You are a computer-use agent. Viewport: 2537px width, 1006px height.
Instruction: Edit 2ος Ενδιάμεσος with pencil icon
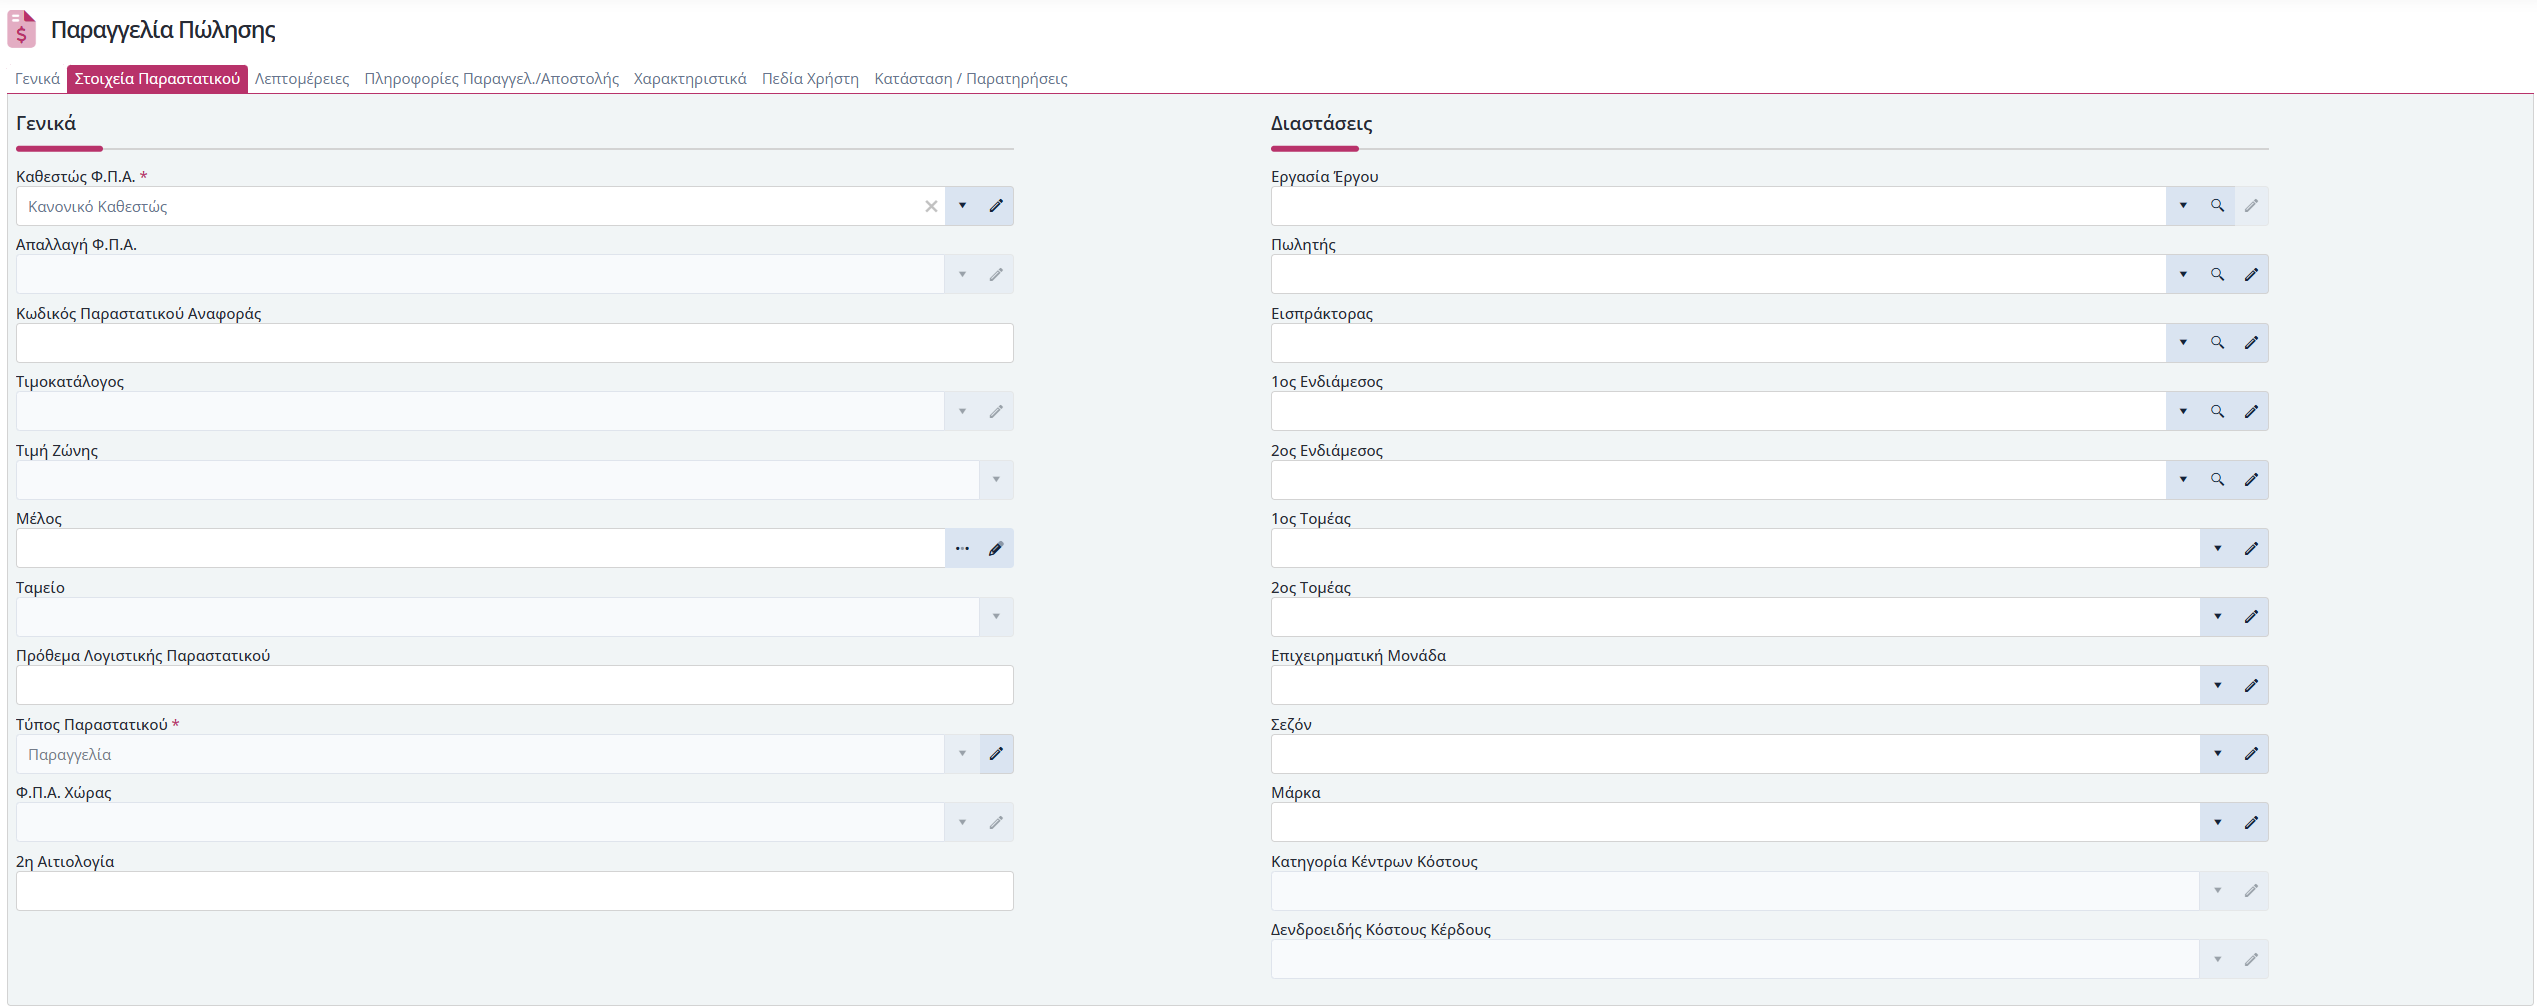click(2251, 480)
